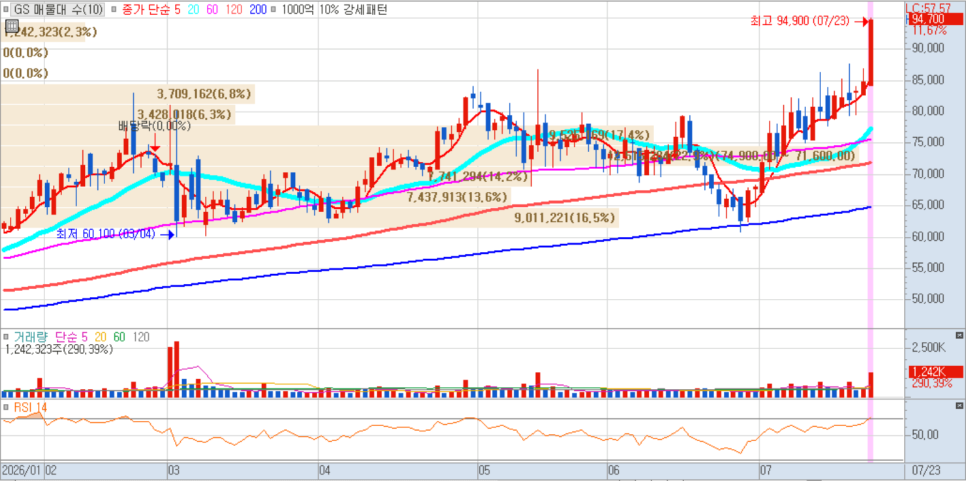The image size is (966, 481).
Task: Toggle the small square before 거래량 label
Action: point(6,338)
